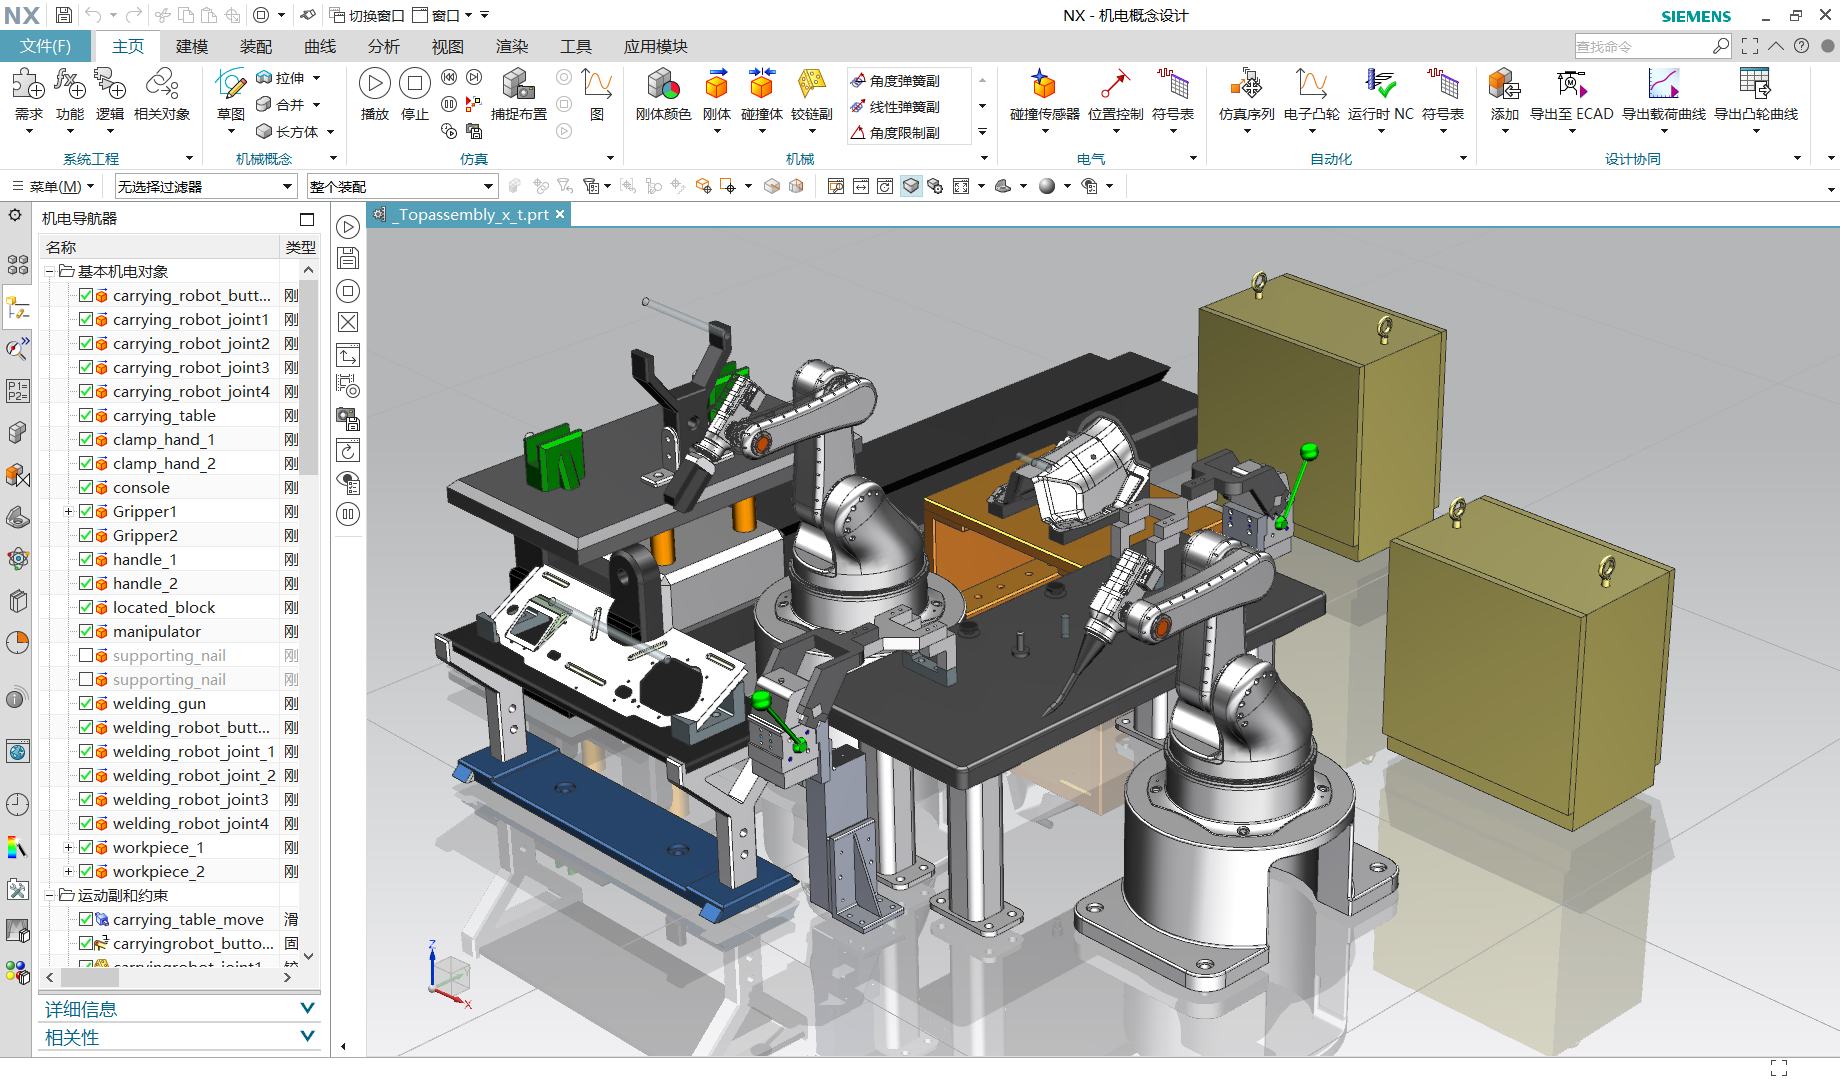Image resolution: width=1840 pixels, height=1080 pixels.
Task: Close the _Topassembly_x_t.prt tab
Action: (560, 214)
